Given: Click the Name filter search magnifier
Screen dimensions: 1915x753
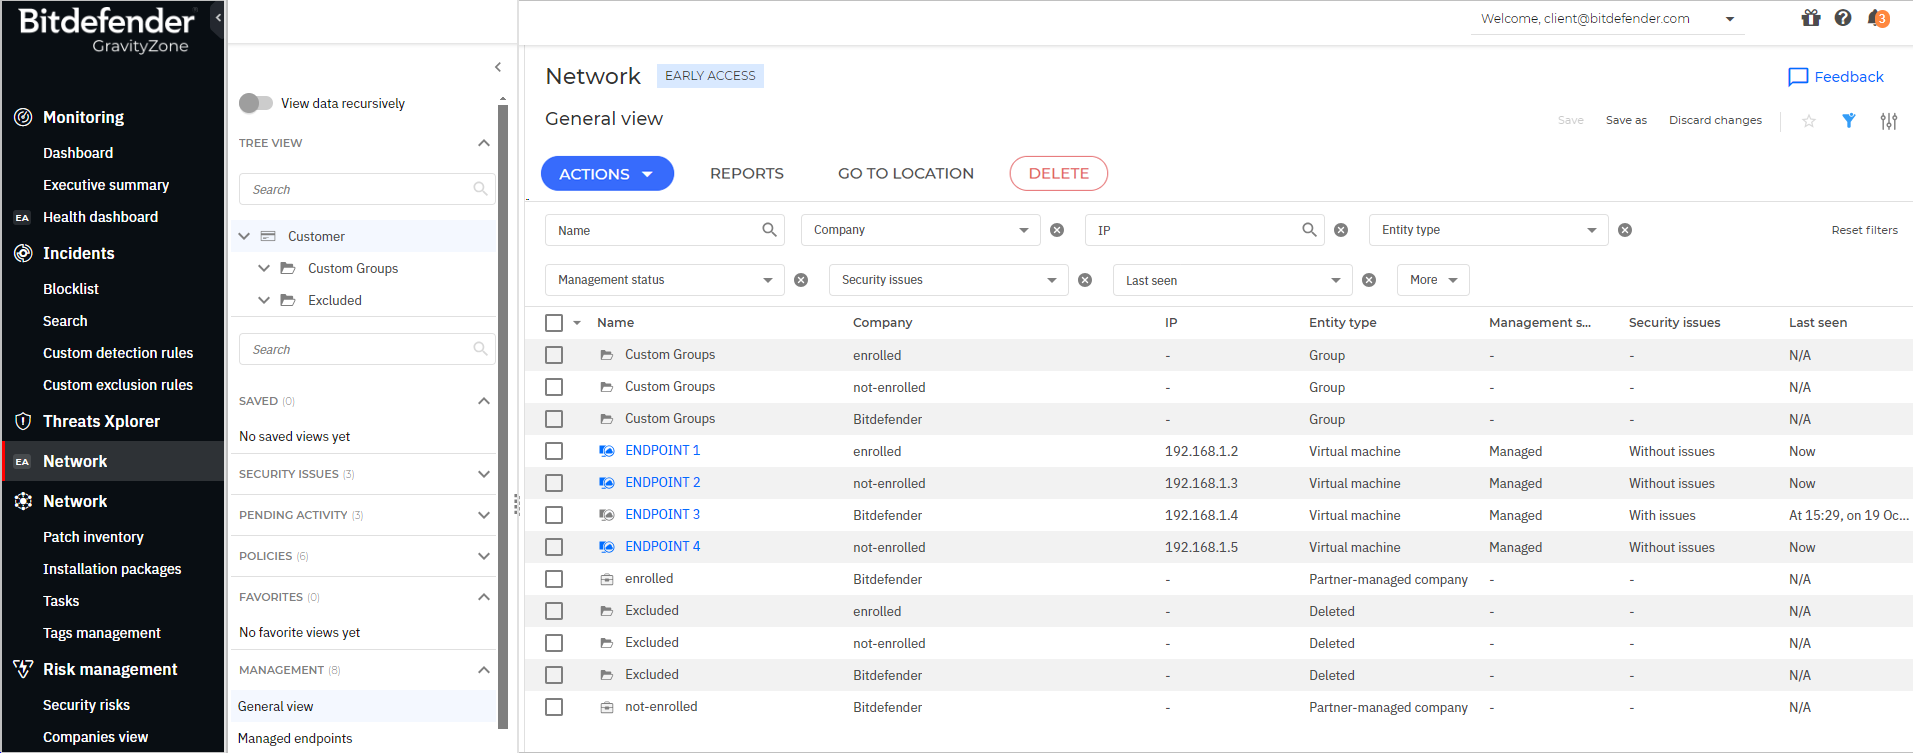Looking at the screenshot, I should pyautogui.click(x=769, y=230).
